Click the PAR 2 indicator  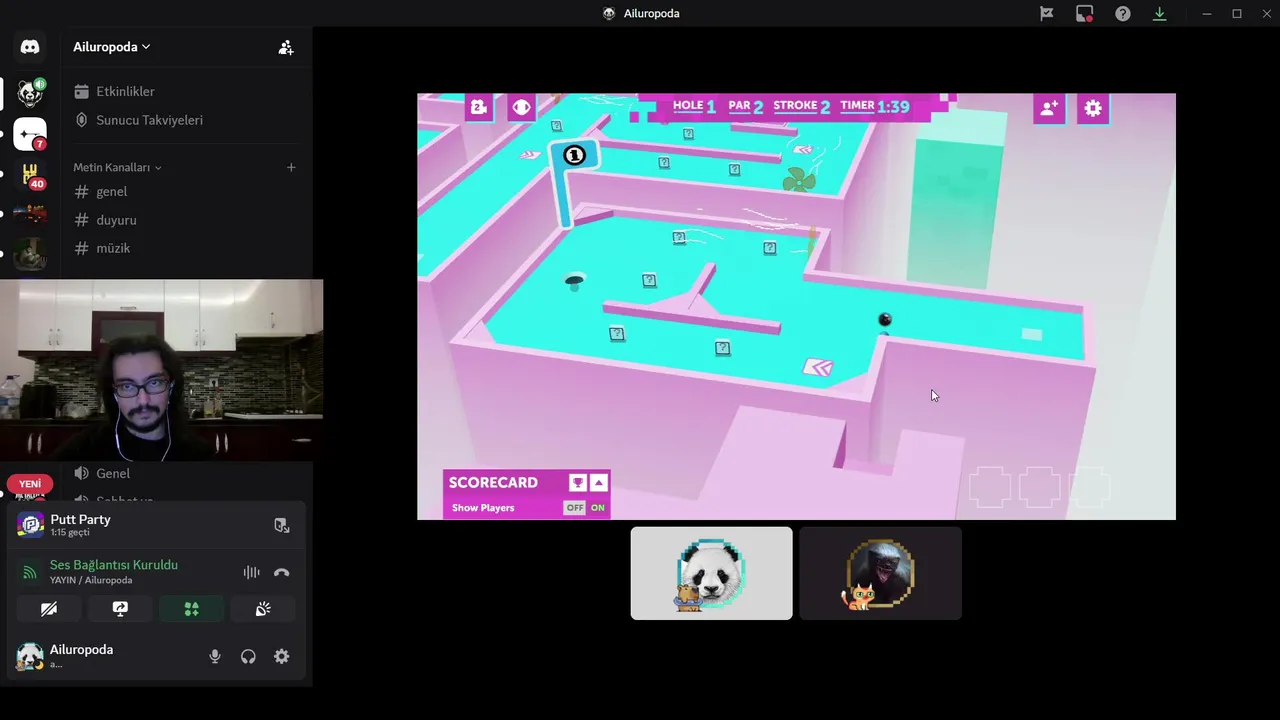[746, 105]
